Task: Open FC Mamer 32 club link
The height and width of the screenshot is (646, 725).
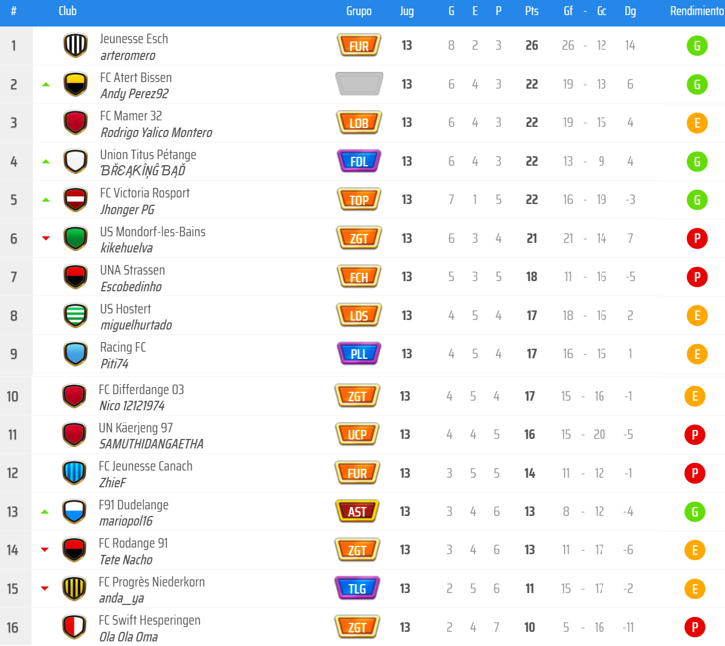Action: pyautogui.click(x=130, y=116)
